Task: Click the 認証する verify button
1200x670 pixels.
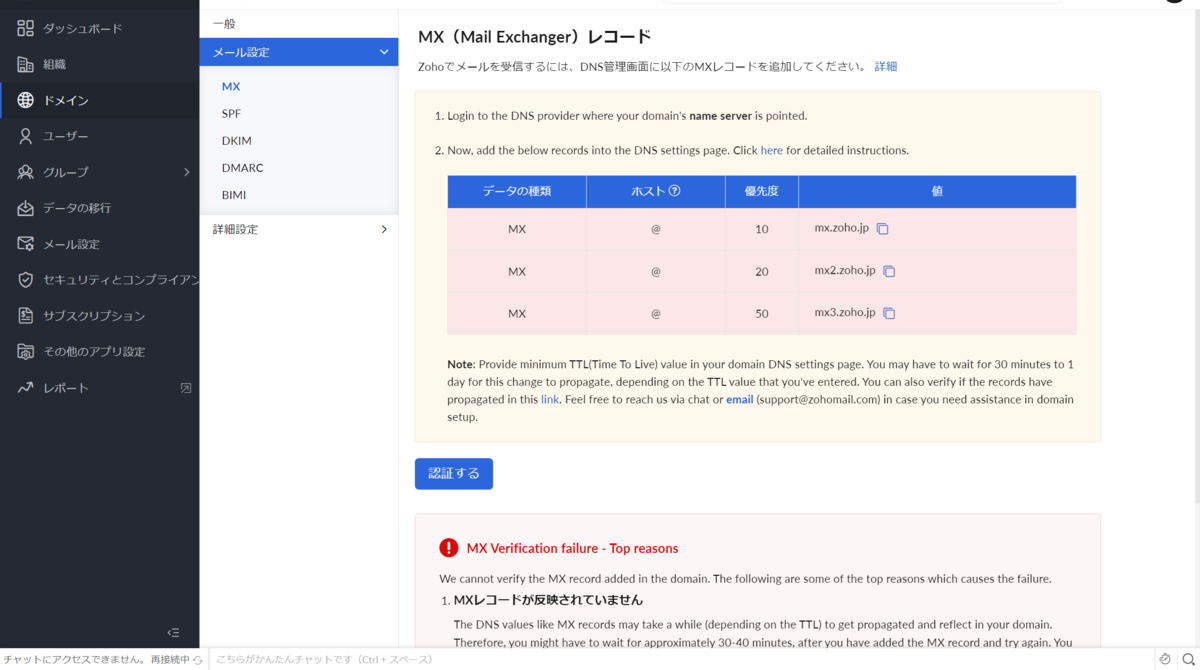Action: click(x=454, y=474)
